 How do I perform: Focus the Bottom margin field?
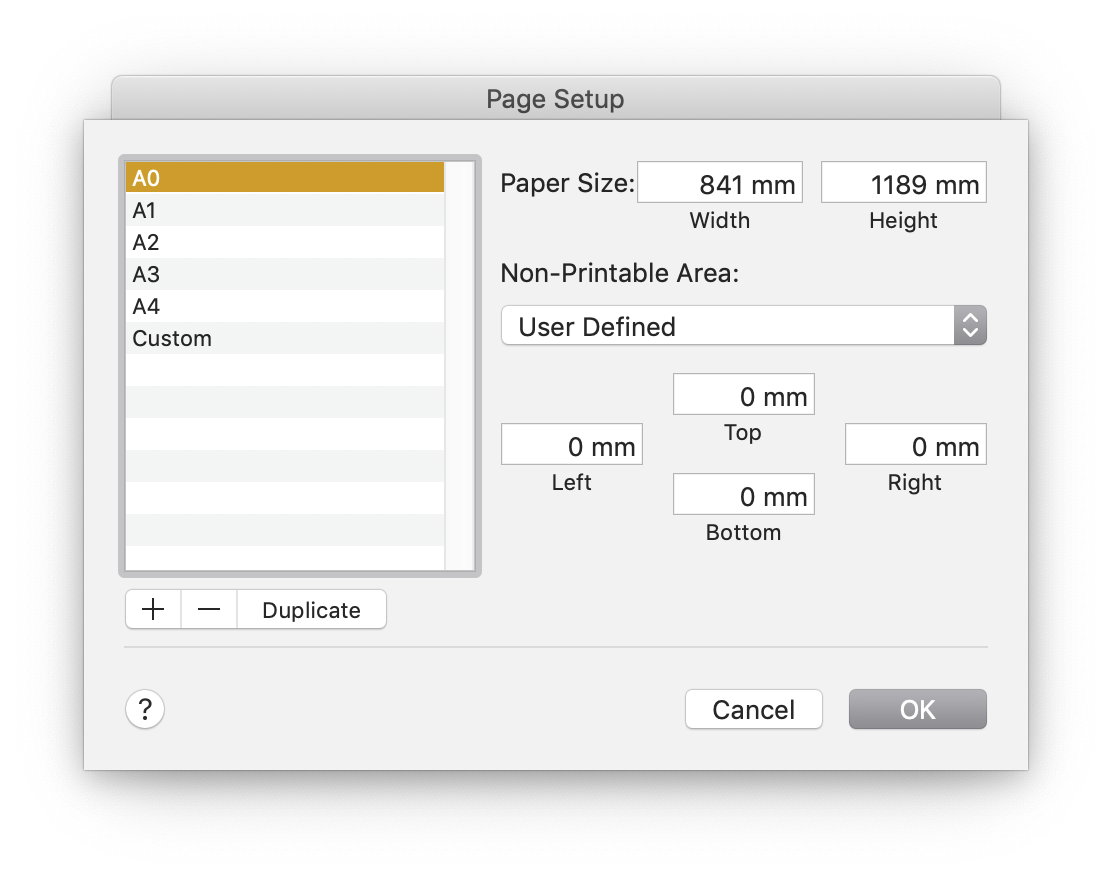[743, 495]
